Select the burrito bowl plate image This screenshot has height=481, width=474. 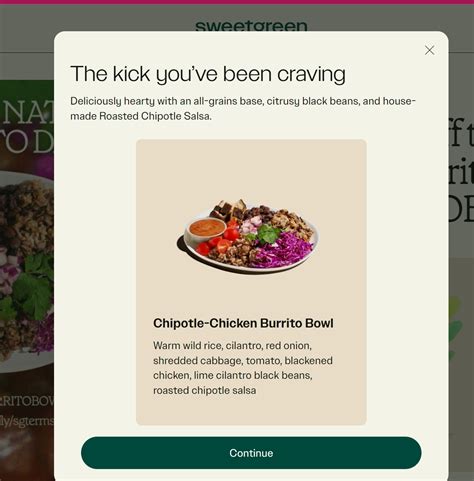248,237
